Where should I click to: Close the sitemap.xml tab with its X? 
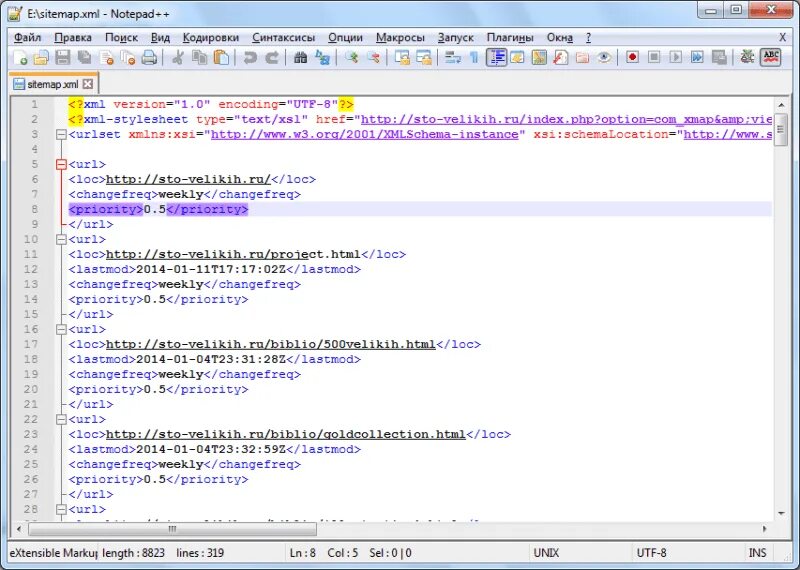88,84
